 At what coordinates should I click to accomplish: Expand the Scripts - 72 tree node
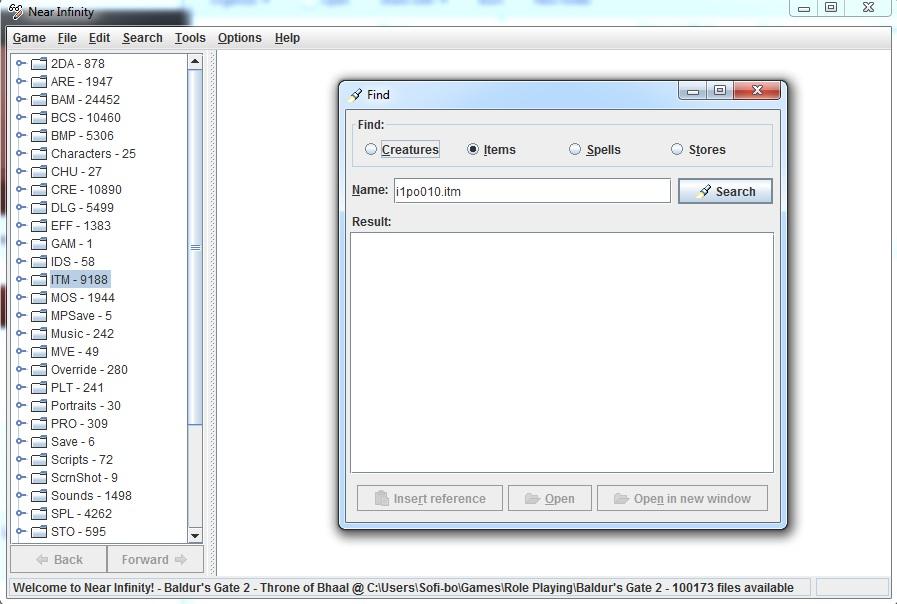[21, 460]
